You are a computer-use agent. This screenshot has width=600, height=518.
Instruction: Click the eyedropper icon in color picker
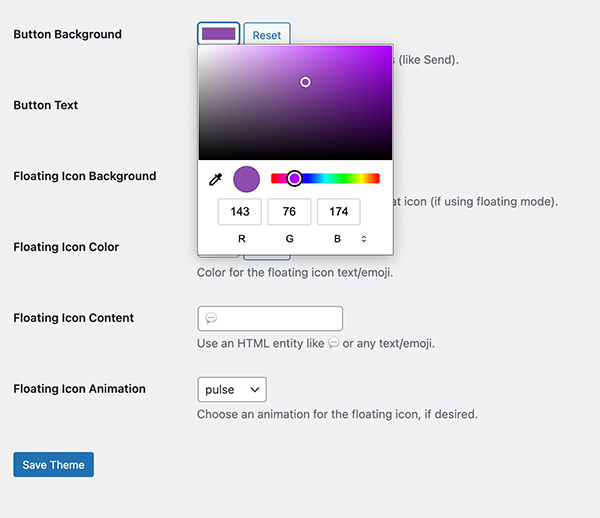[215, 179]
